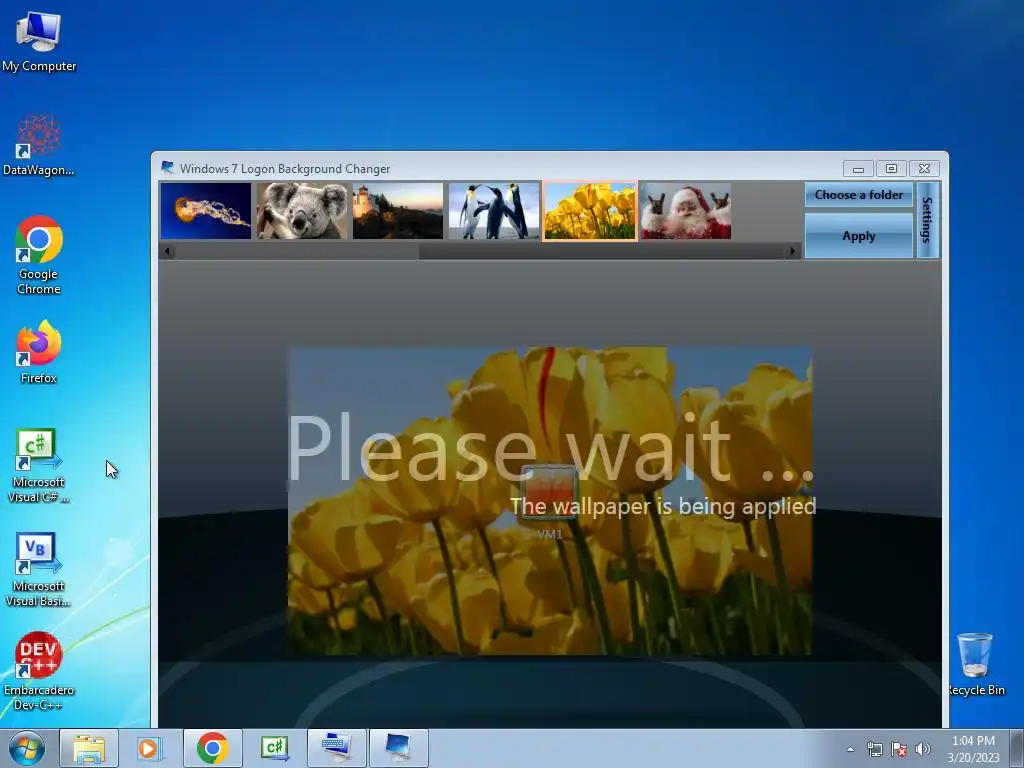Screen dimensions: 1024x768
Task: Select the jellyfish wallpaper thumbnail
Action: pyautogui.click(x=206, y=210)
